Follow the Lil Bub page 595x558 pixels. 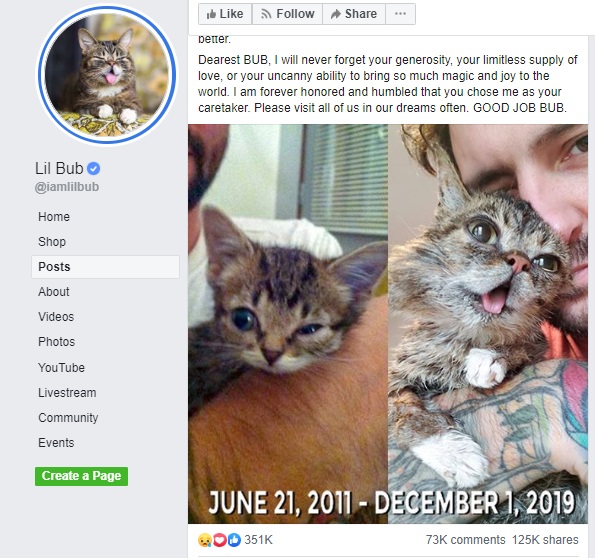(287, 14)
